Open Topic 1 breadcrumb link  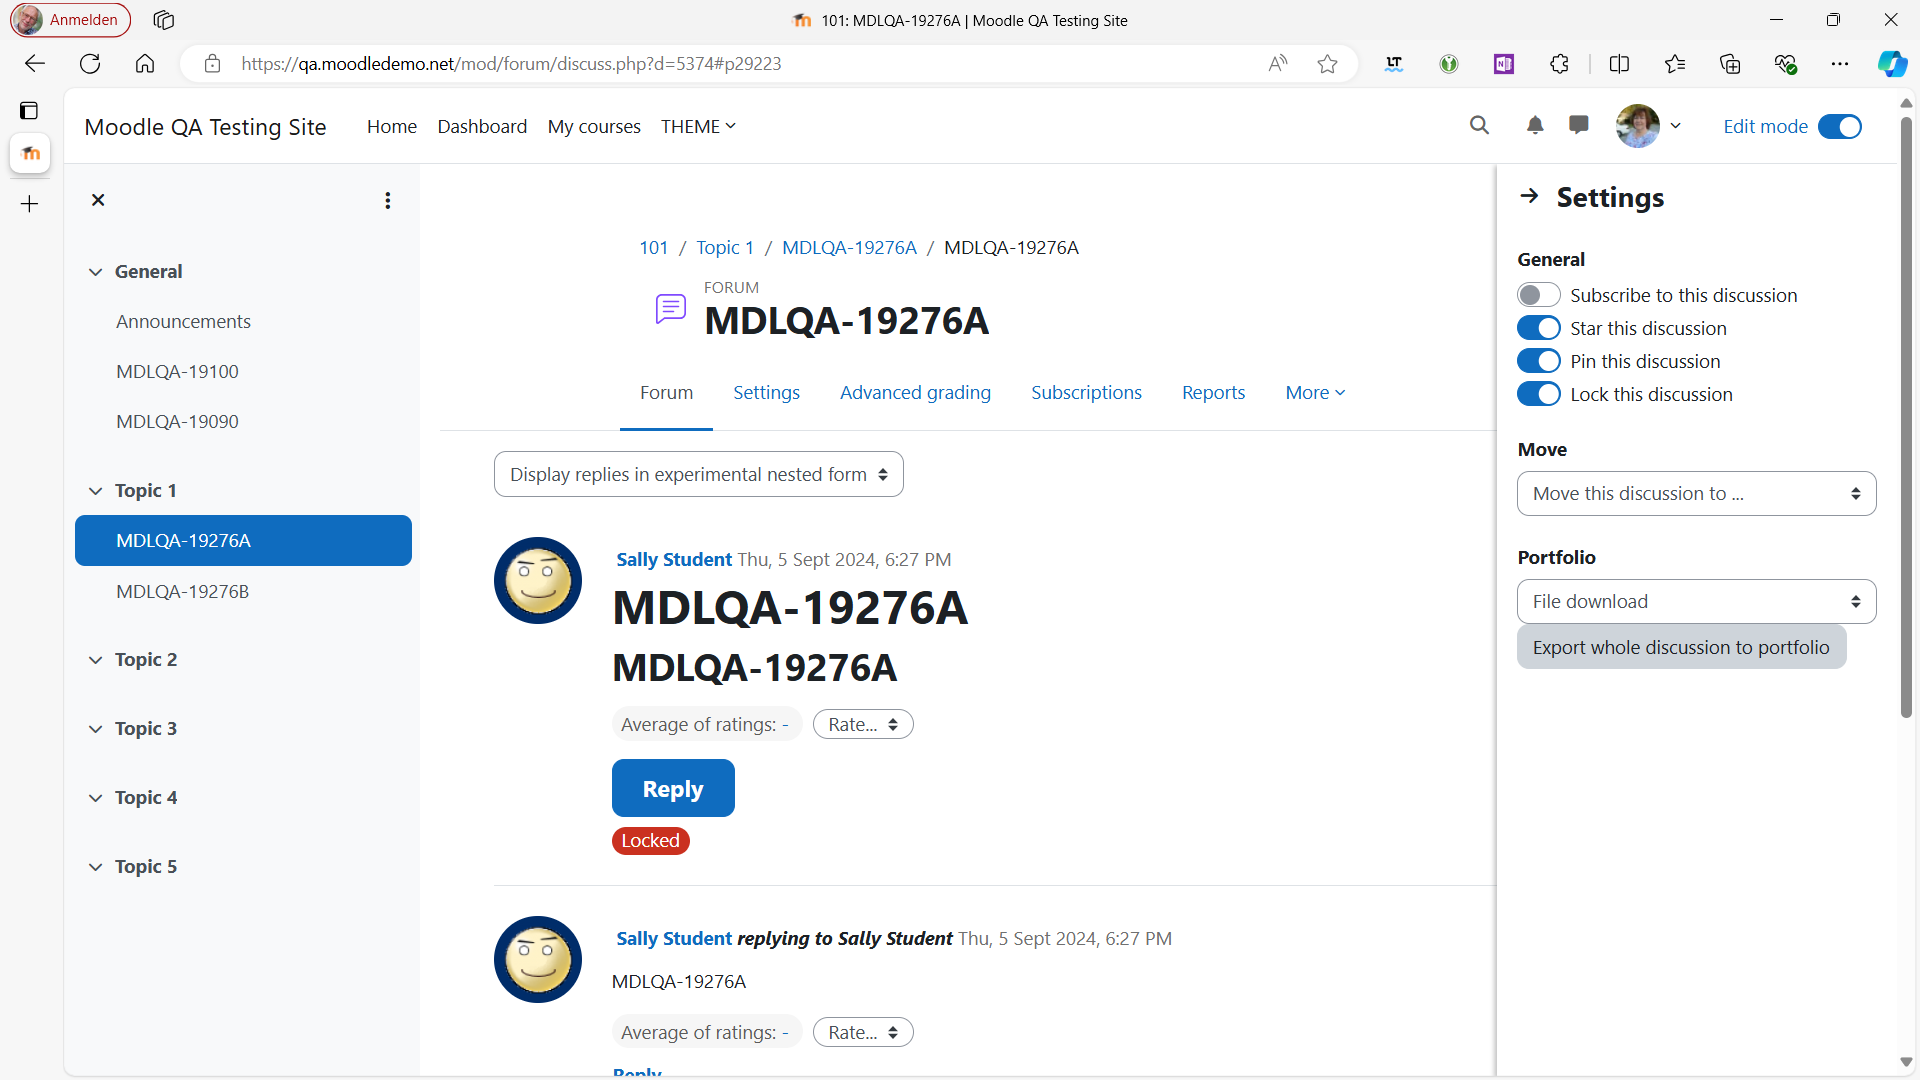click(725, 248)
